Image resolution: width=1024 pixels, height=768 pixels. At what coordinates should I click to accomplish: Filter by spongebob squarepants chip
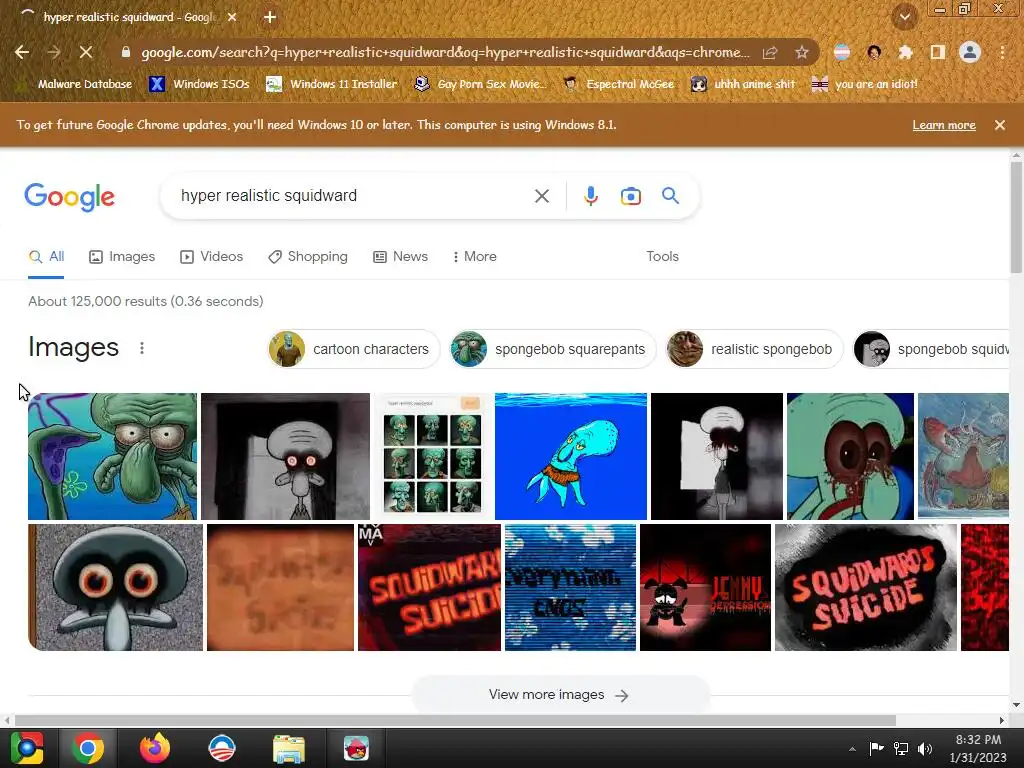tap(552, 349)
